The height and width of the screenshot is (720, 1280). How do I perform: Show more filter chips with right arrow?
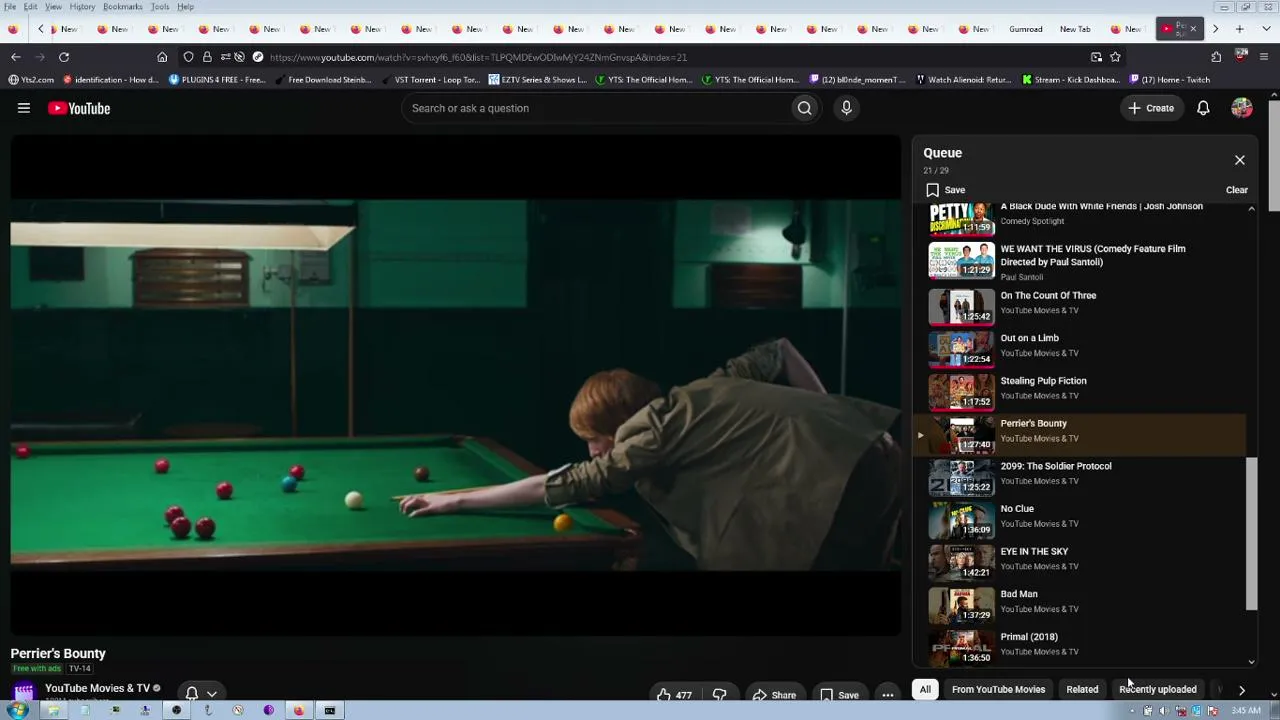[1242, 690]
